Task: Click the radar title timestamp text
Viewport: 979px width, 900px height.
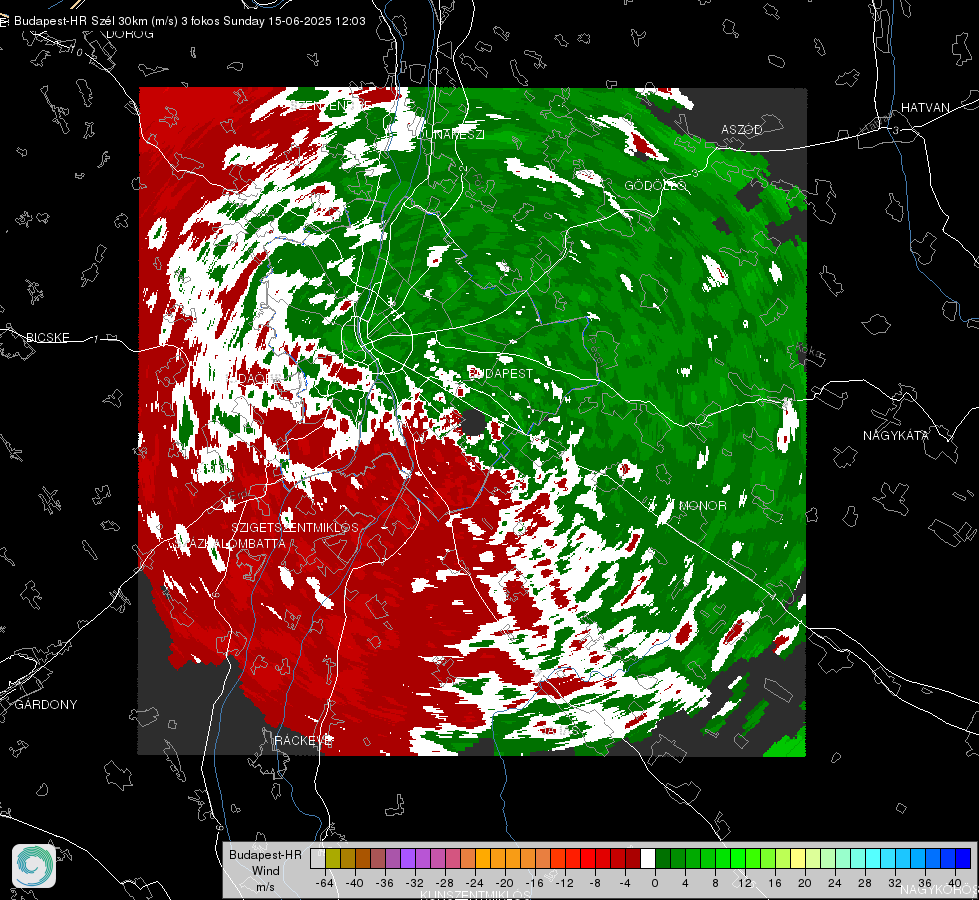Action: coord(295,20)
